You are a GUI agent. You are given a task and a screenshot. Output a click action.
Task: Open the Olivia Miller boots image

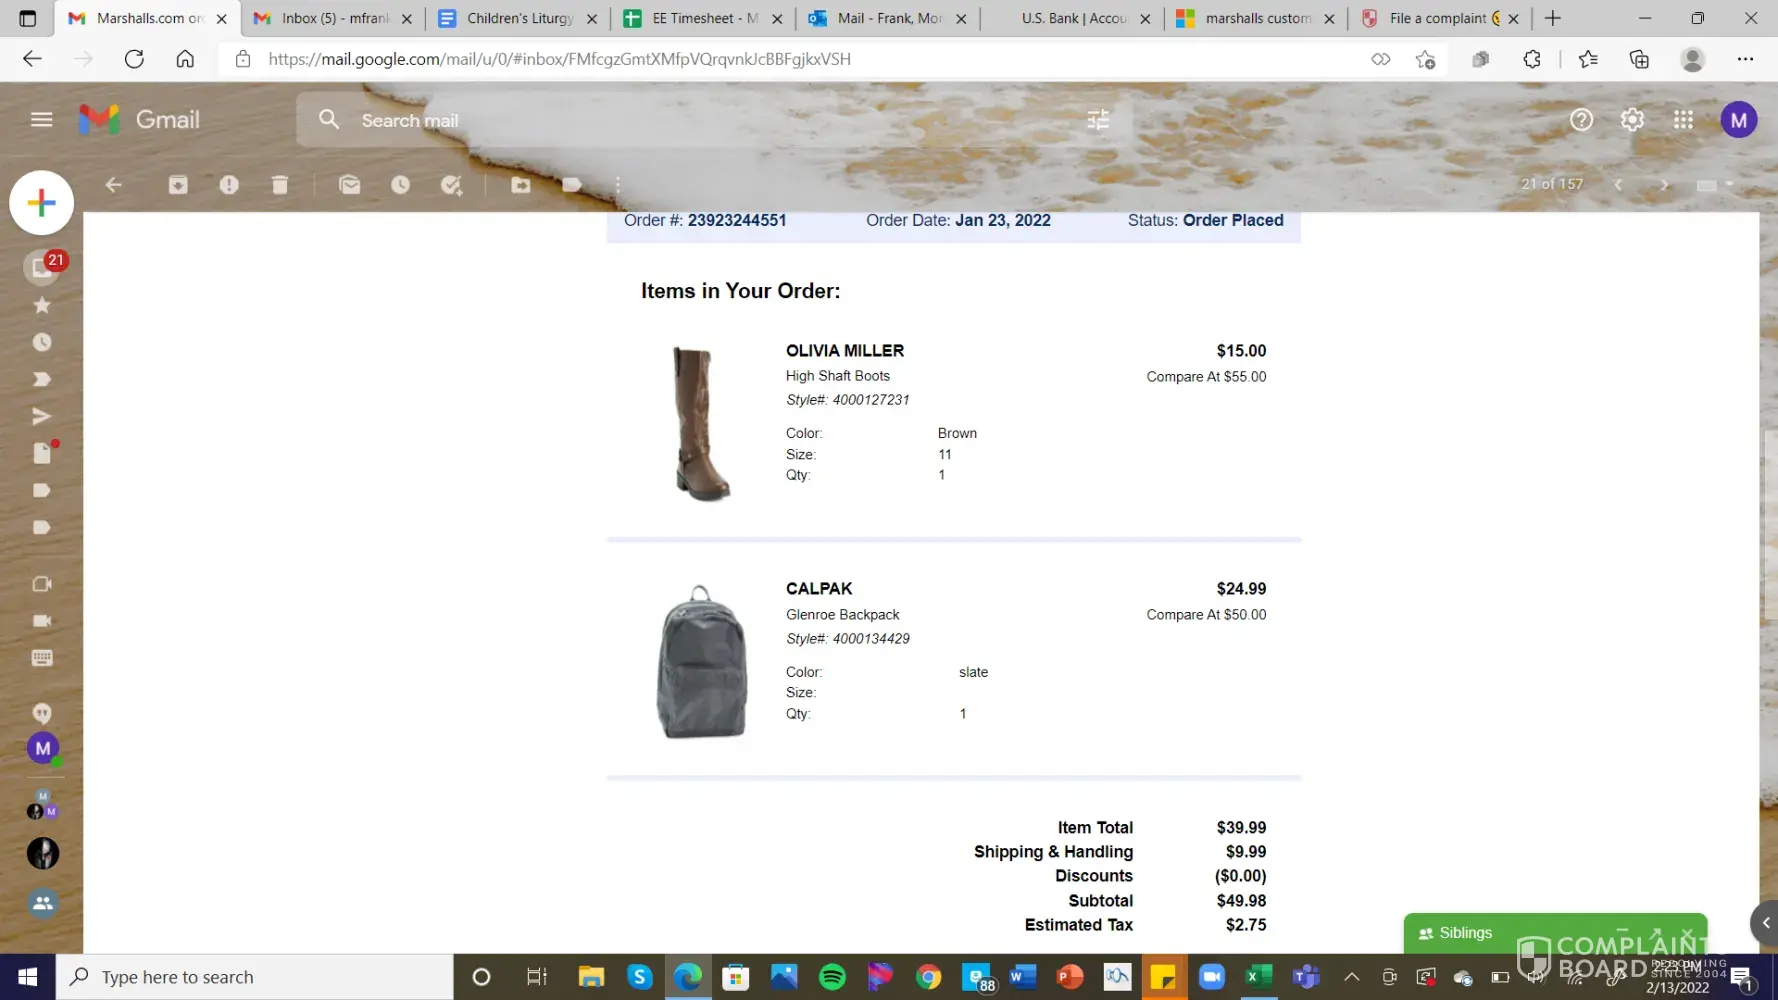tap(700, 423)
